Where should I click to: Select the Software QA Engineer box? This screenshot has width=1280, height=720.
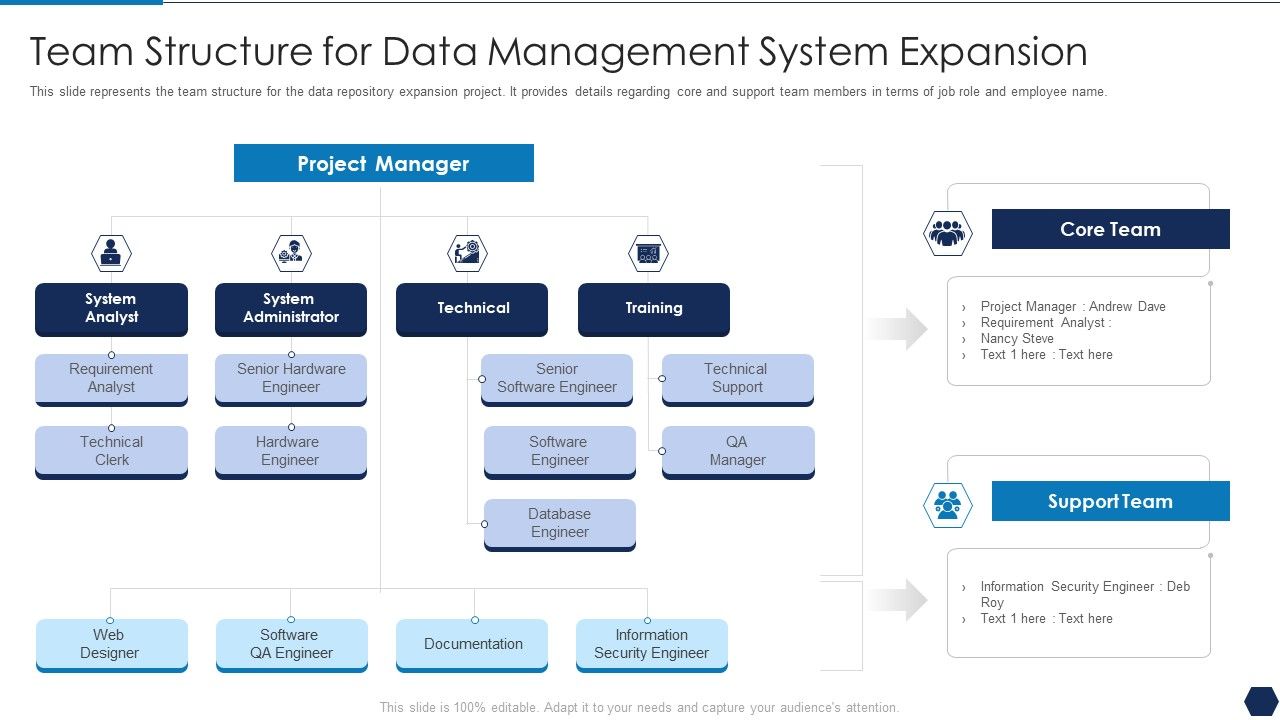point(292,646)
